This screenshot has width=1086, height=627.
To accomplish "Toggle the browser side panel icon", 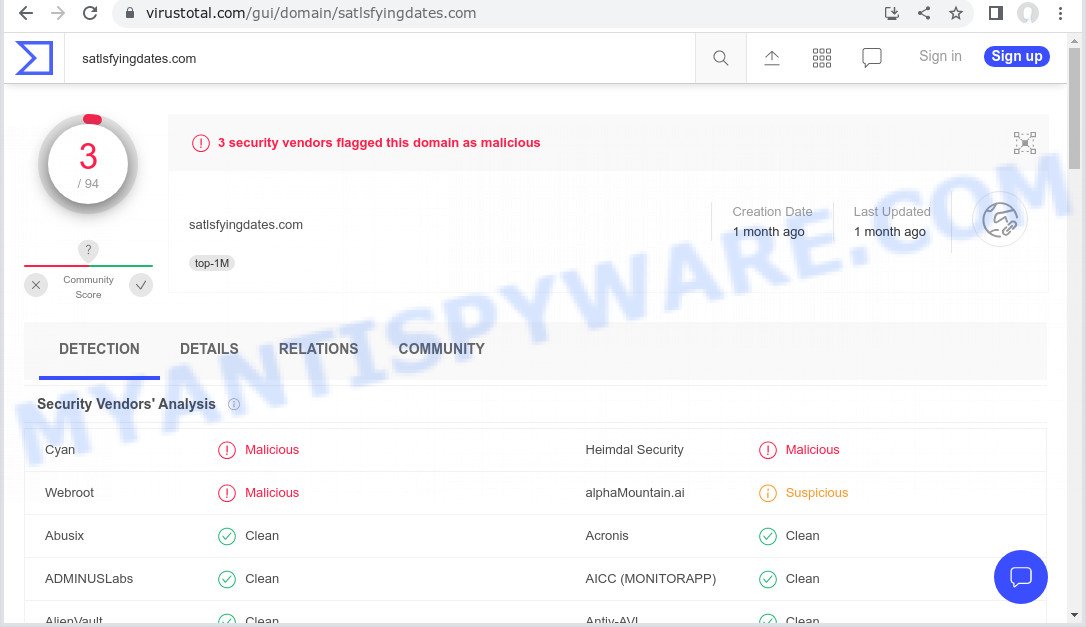I will (996, 13).
